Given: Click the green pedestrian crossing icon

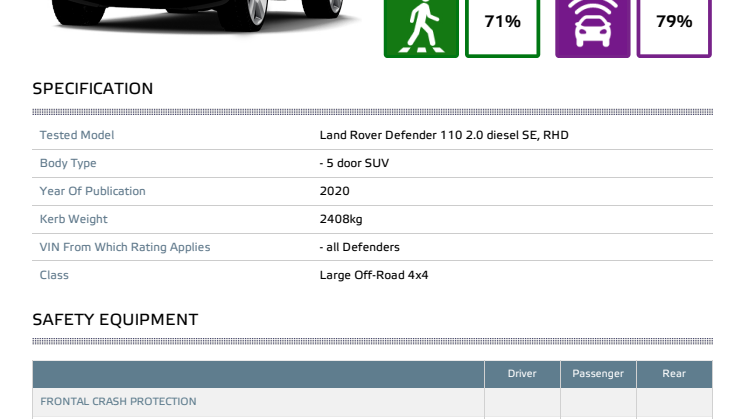Looking at the screenshot, I should [421, 29].
